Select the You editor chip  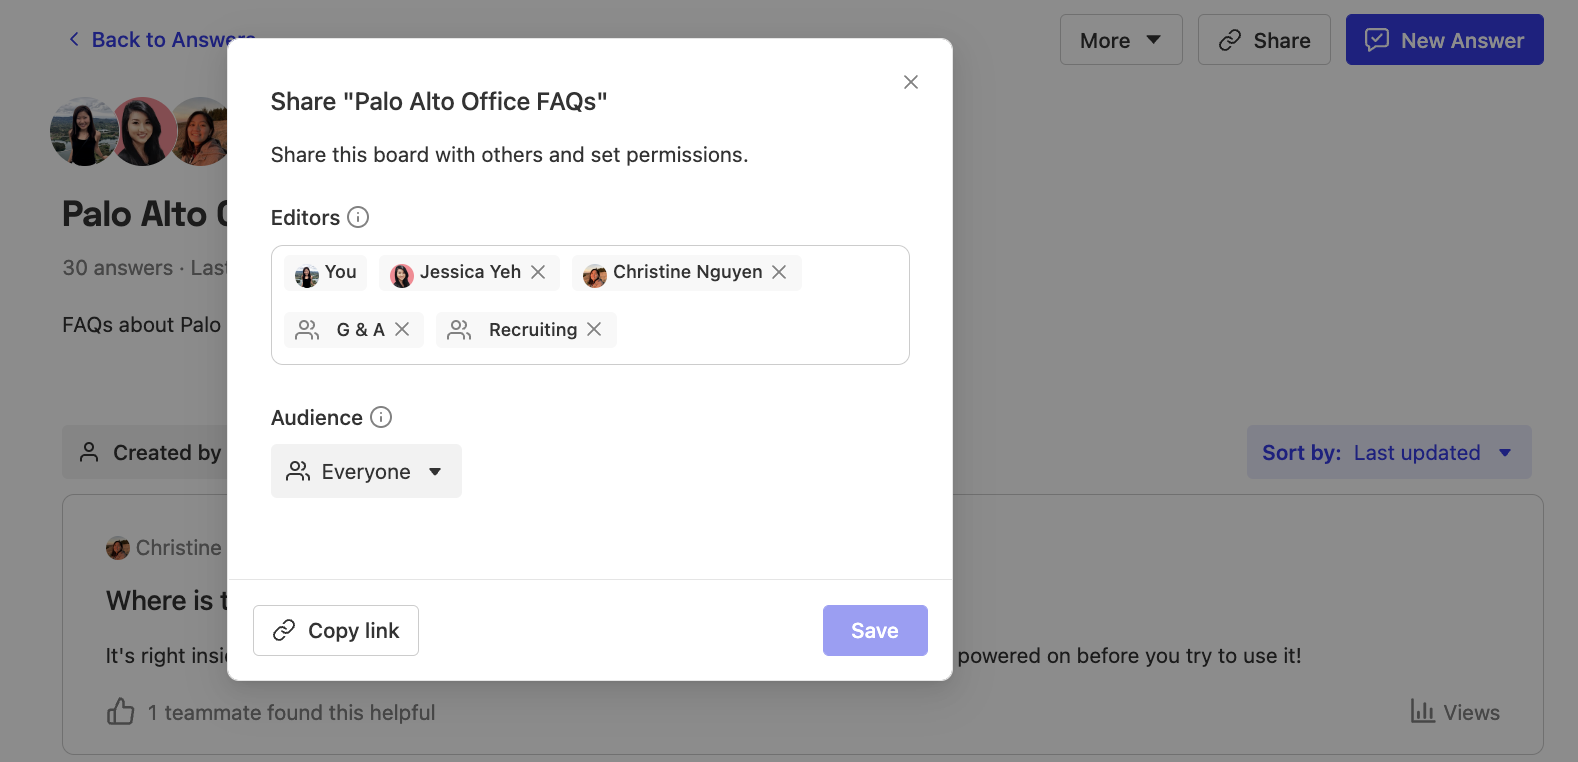coord(326,272)
